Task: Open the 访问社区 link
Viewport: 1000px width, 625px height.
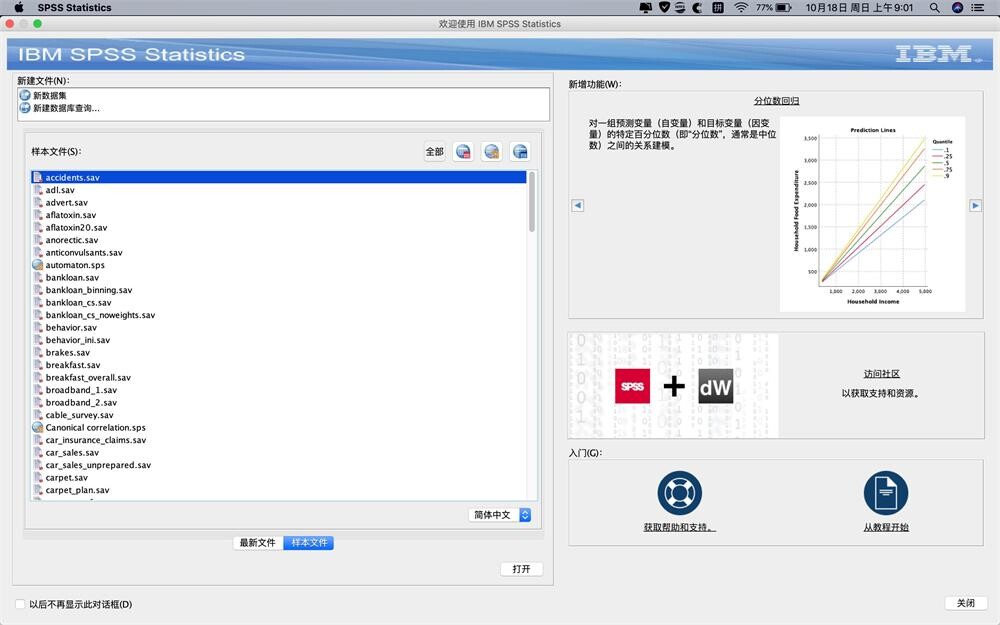Action: coord(881,374)
